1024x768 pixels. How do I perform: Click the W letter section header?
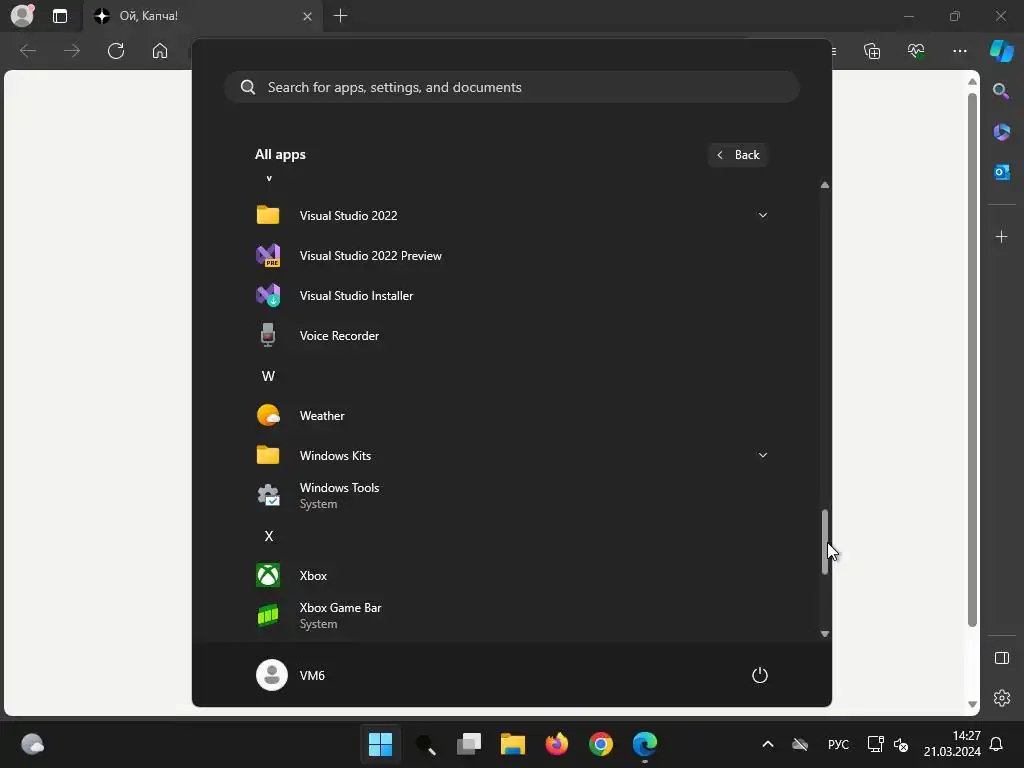pos(268,376)
